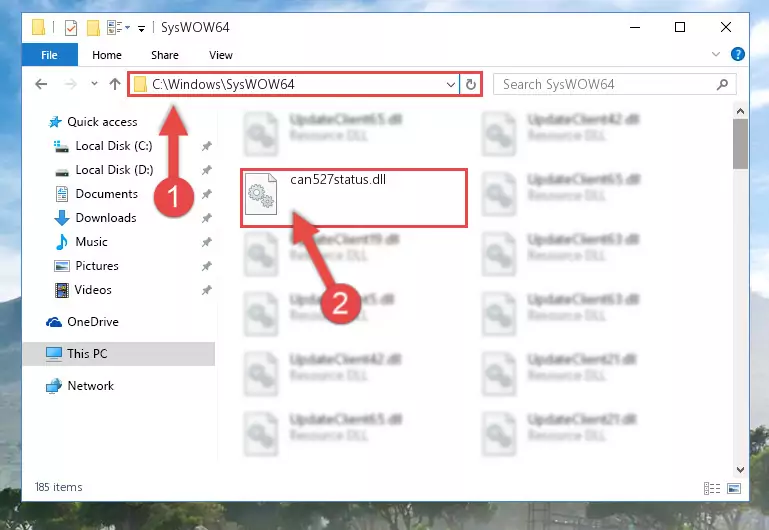Click the pin icon beside Pictures

pos(206,266)
